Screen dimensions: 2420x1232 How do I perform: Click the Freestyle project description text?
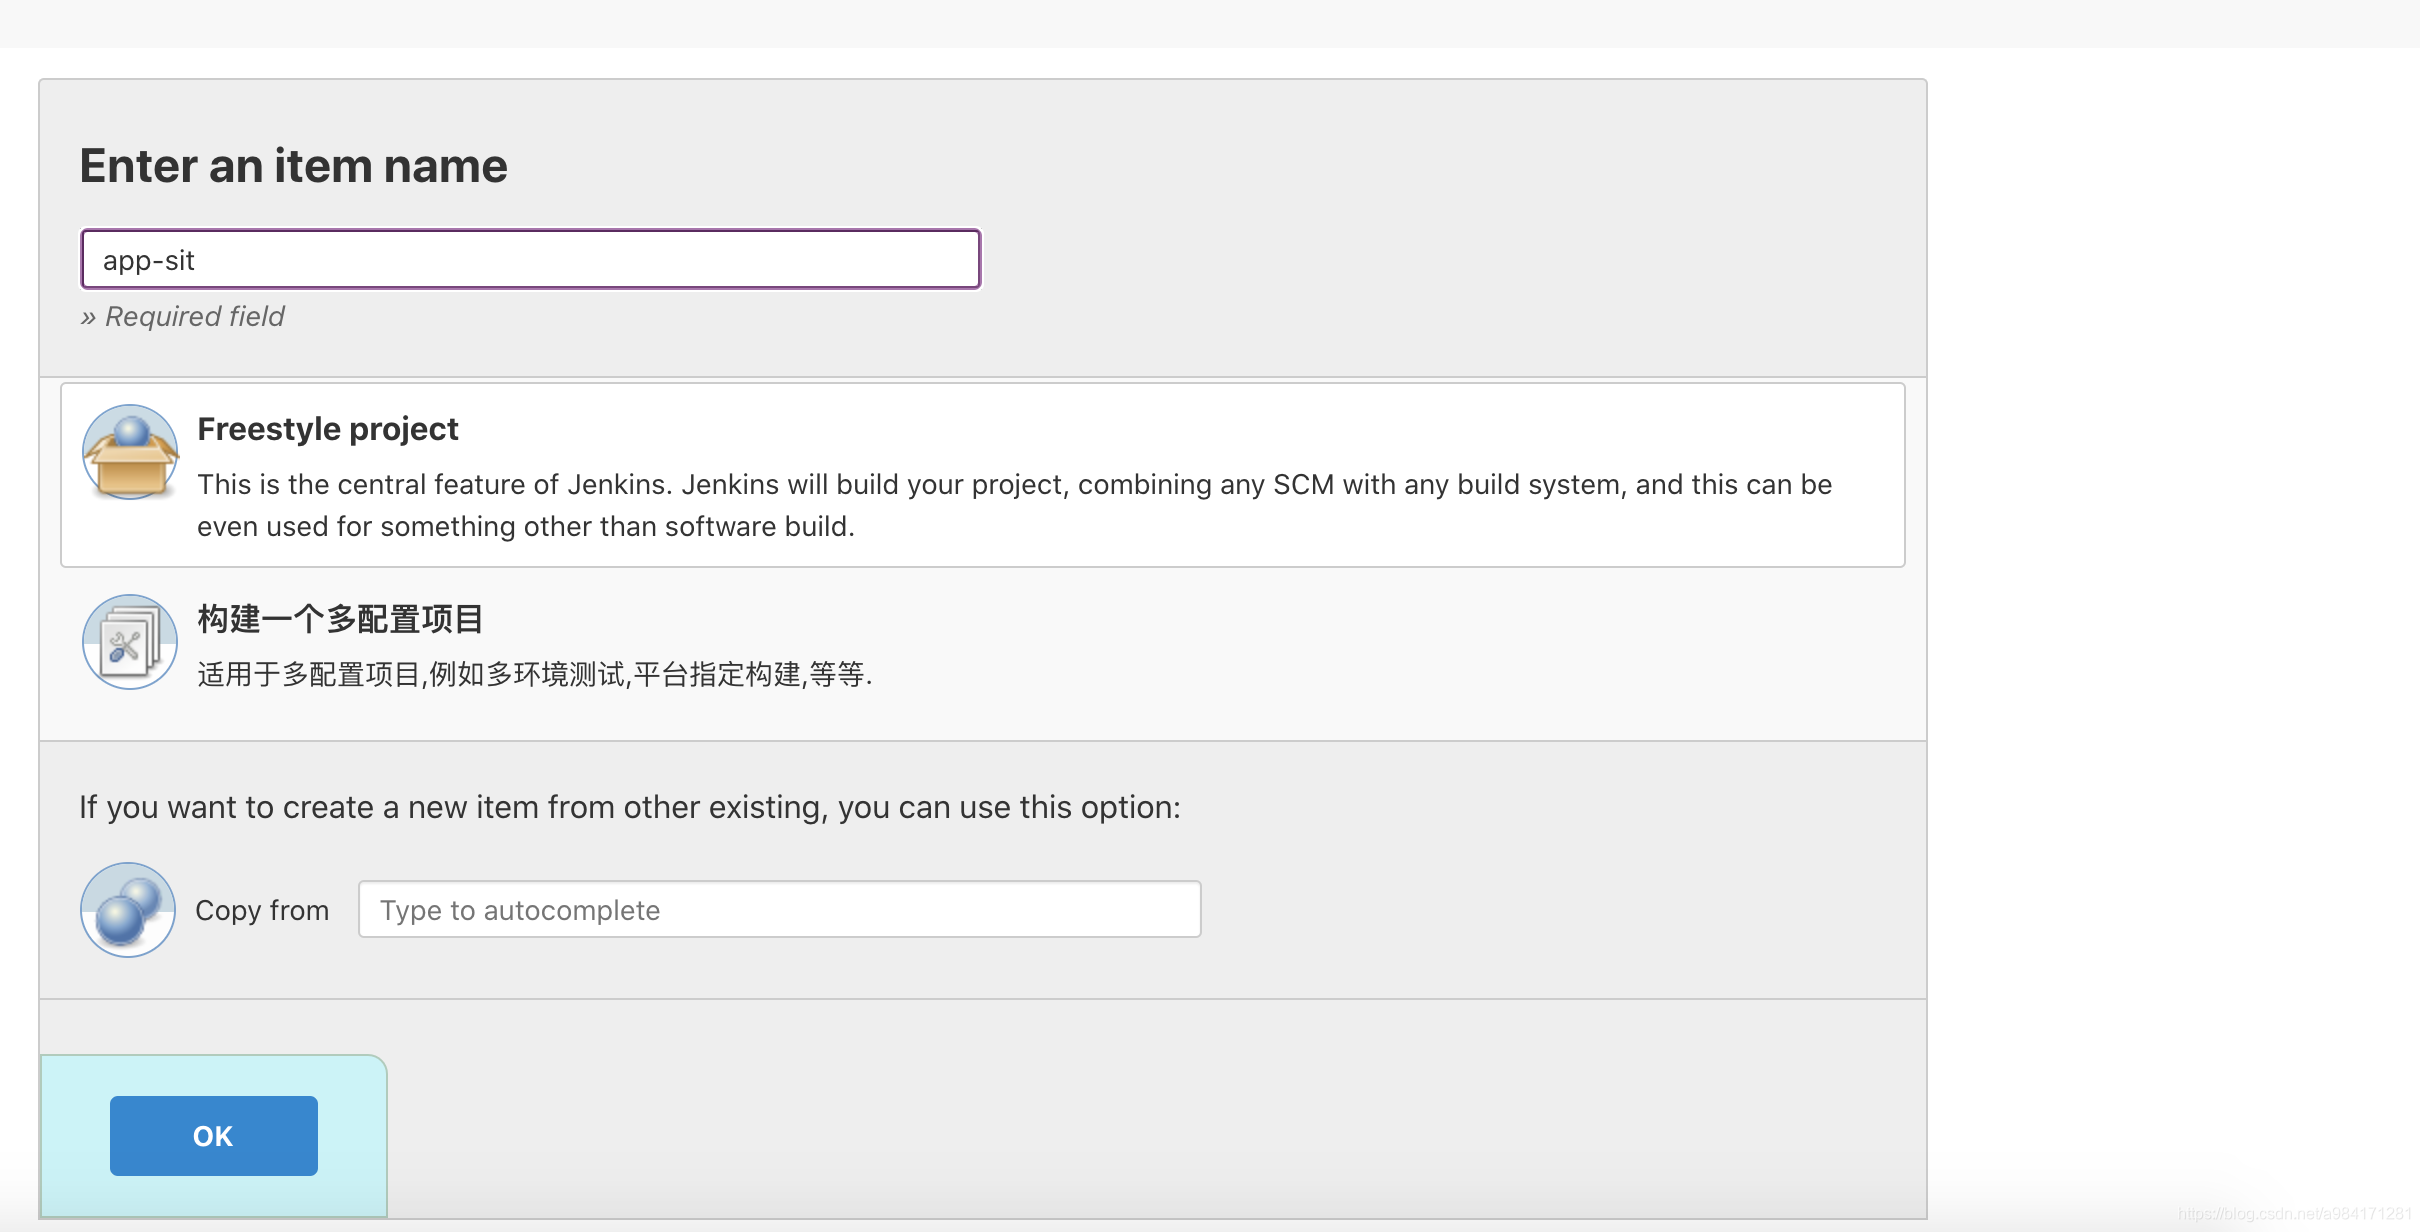[x=1015, y=505]
